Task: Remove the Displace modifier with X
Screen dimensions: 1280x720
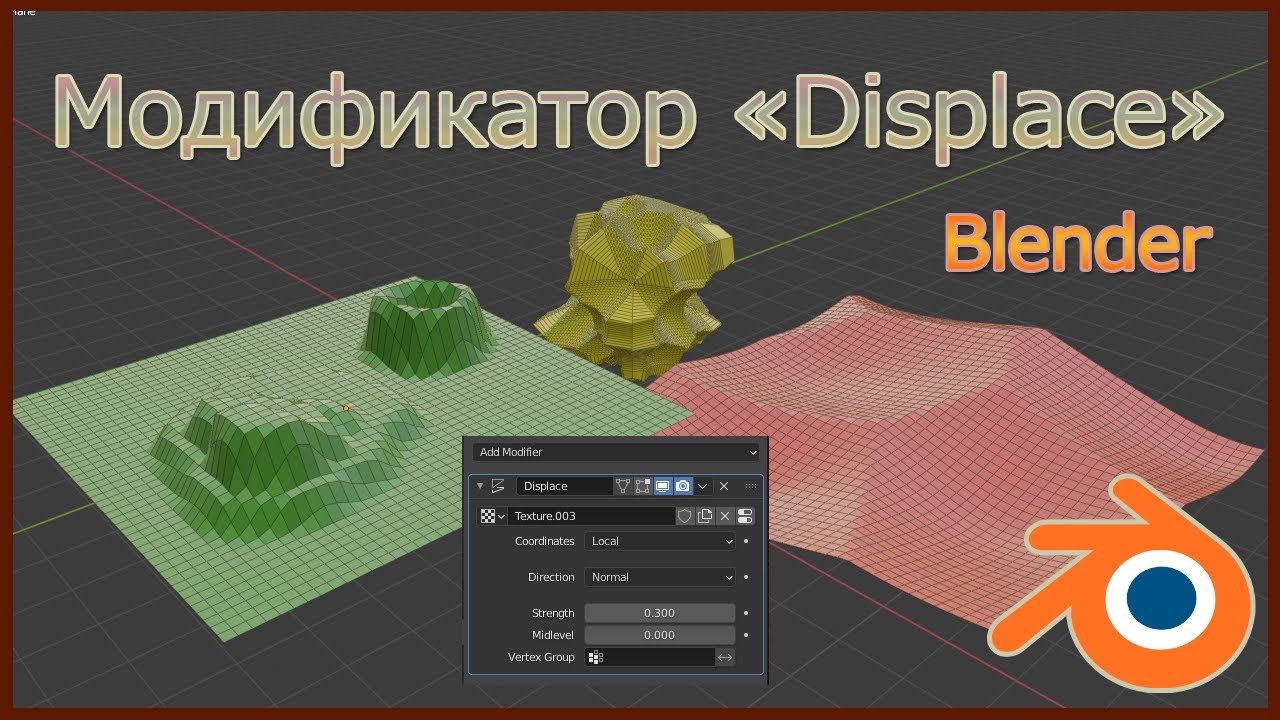Action: 724,486
